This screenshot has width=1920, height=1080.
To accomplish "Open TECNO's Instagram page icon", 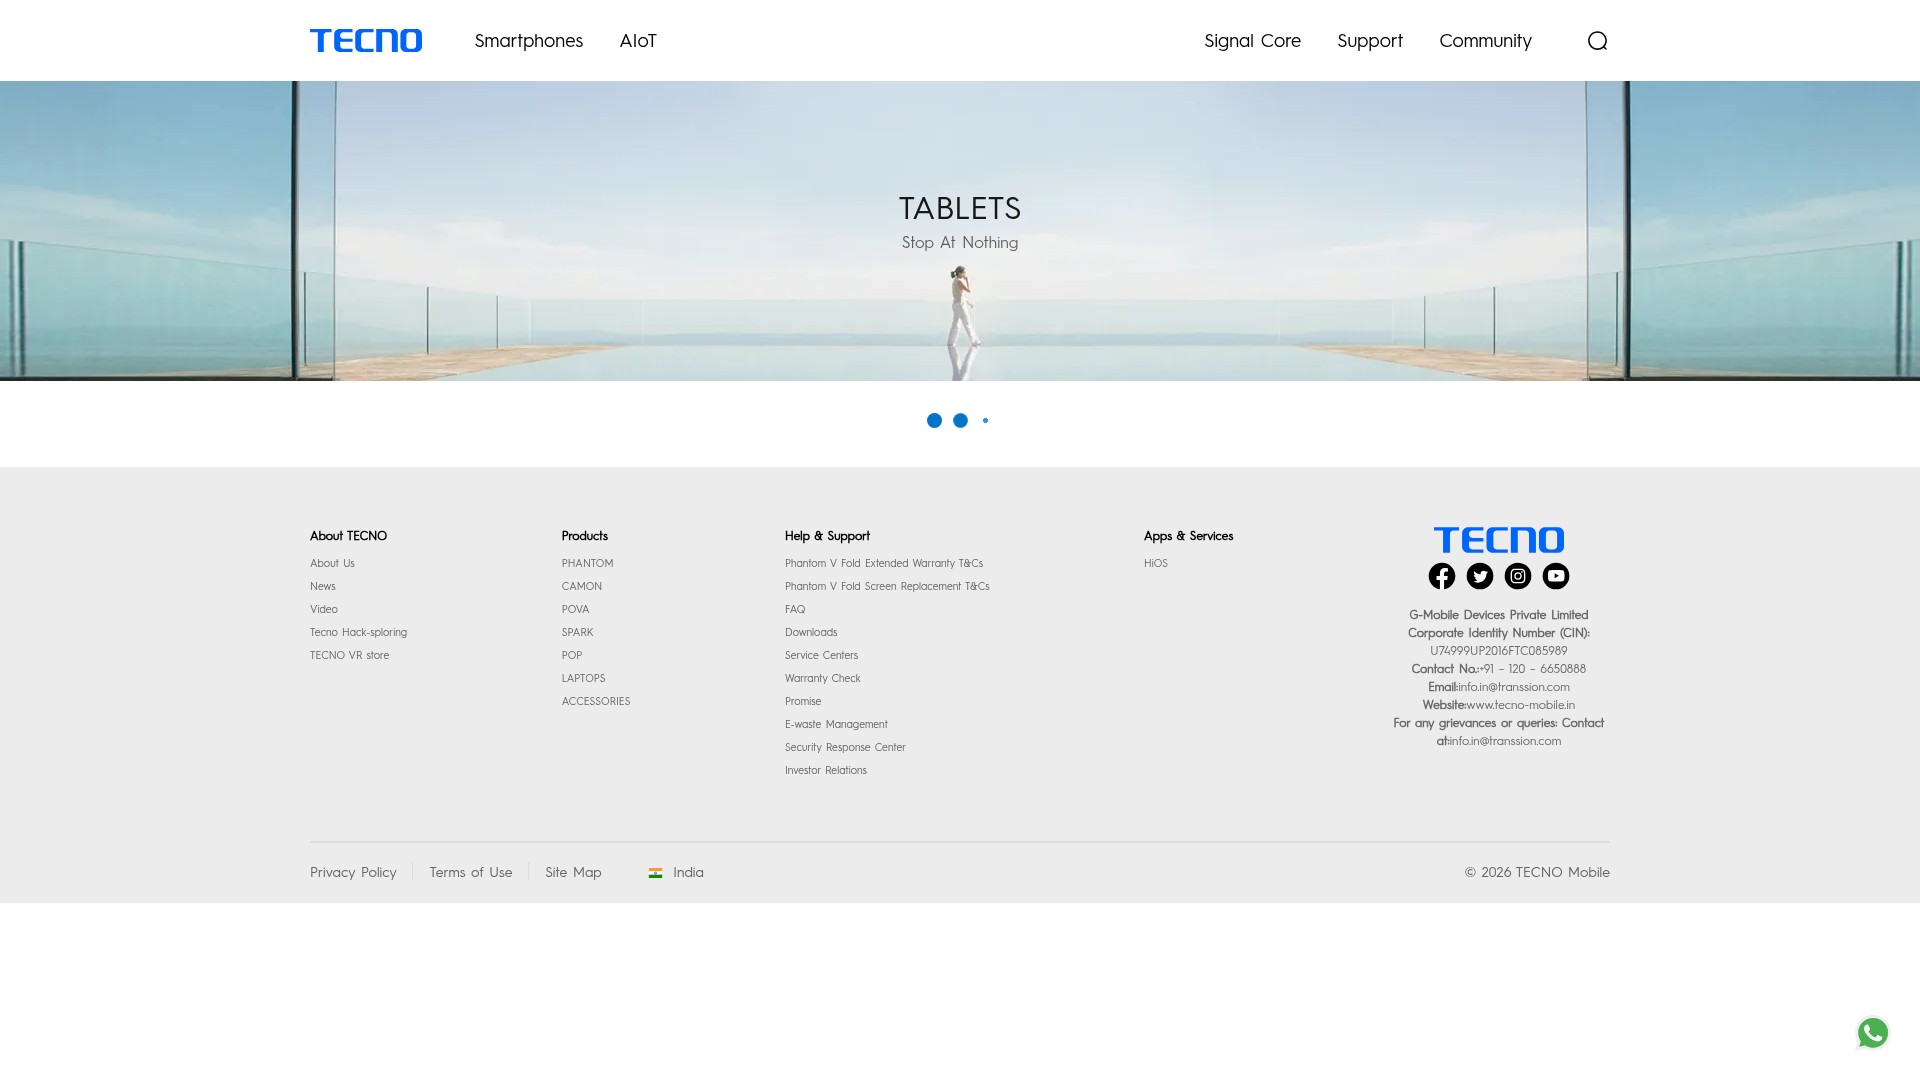I will (1518, 576).
